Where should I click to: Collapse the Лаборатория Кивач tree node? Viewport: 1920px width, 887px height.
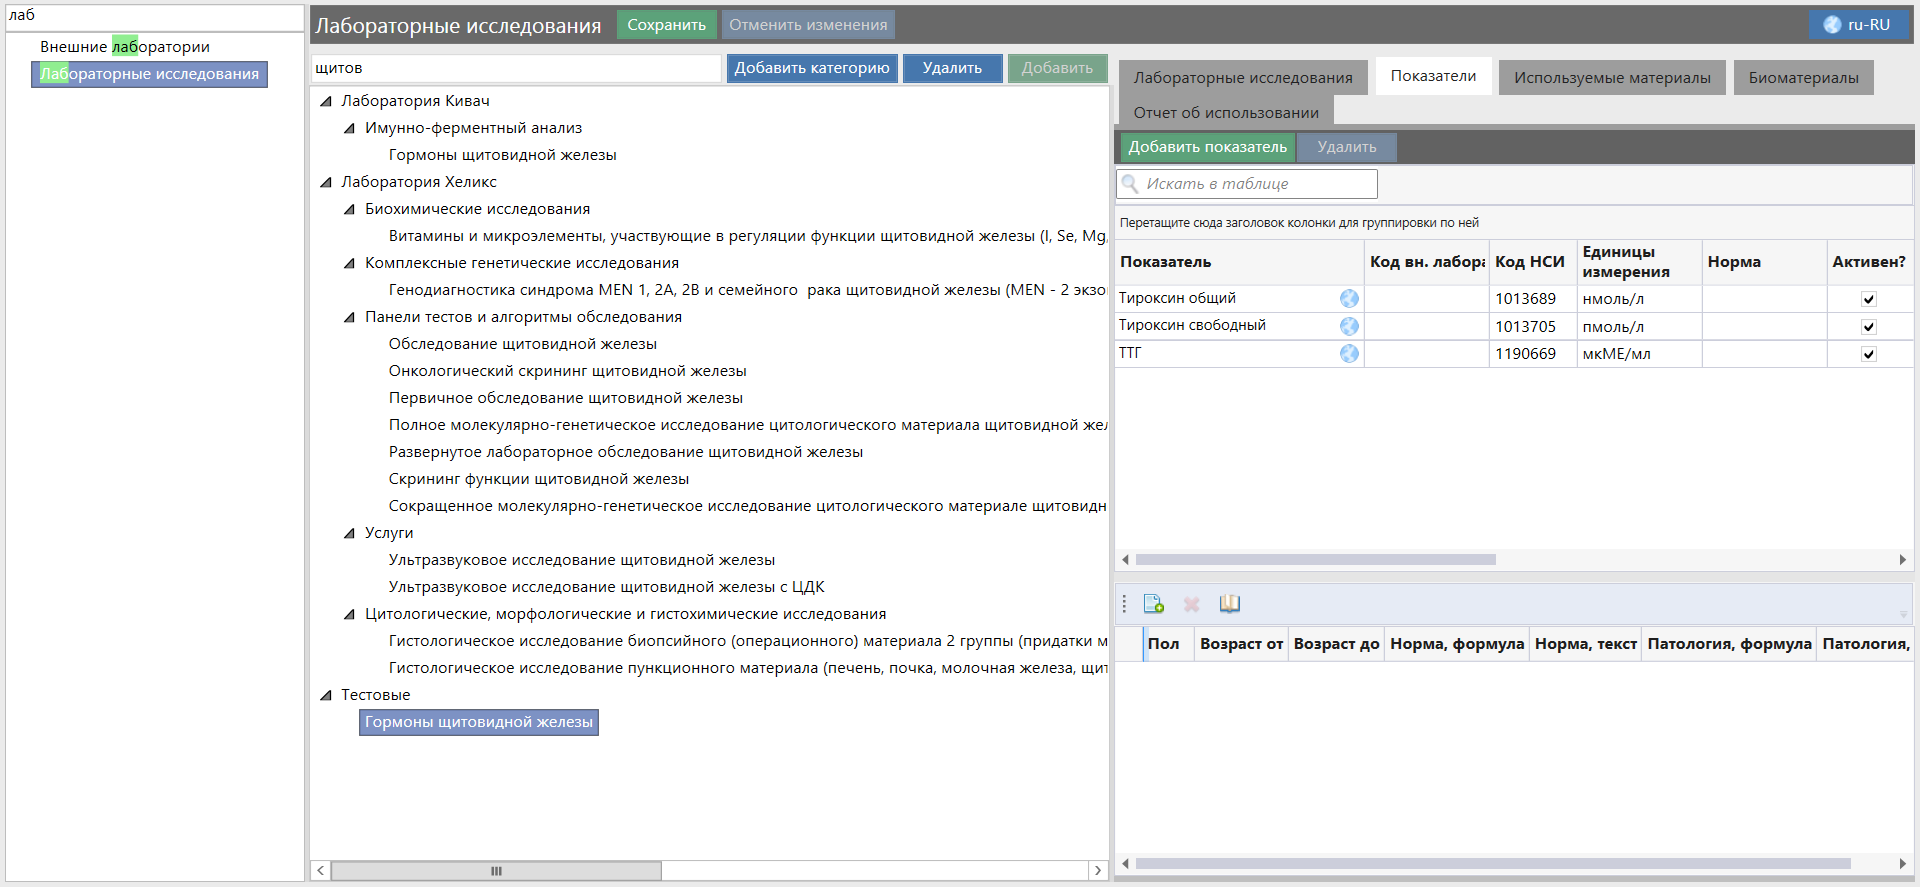coord(326,101)
